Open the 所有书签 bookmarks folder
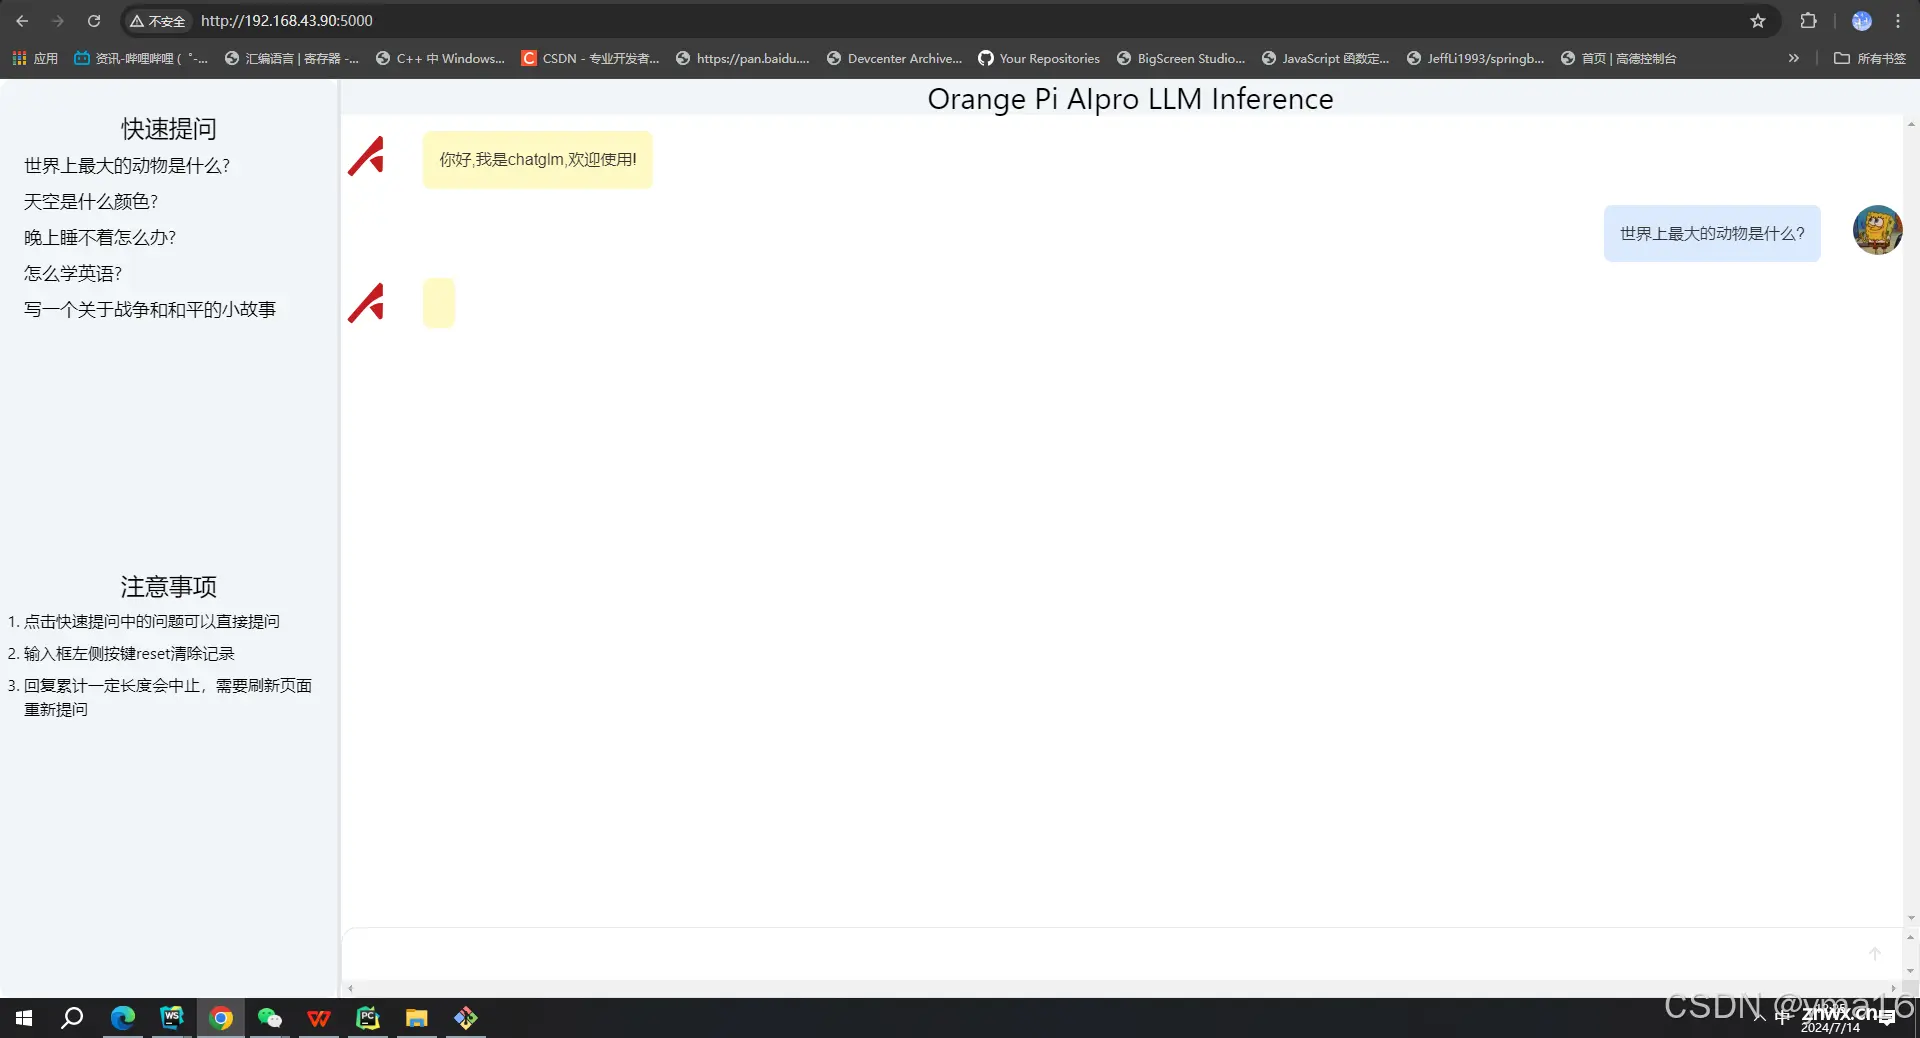The image size is (1920, 1038). click(x=1869, y=58)
